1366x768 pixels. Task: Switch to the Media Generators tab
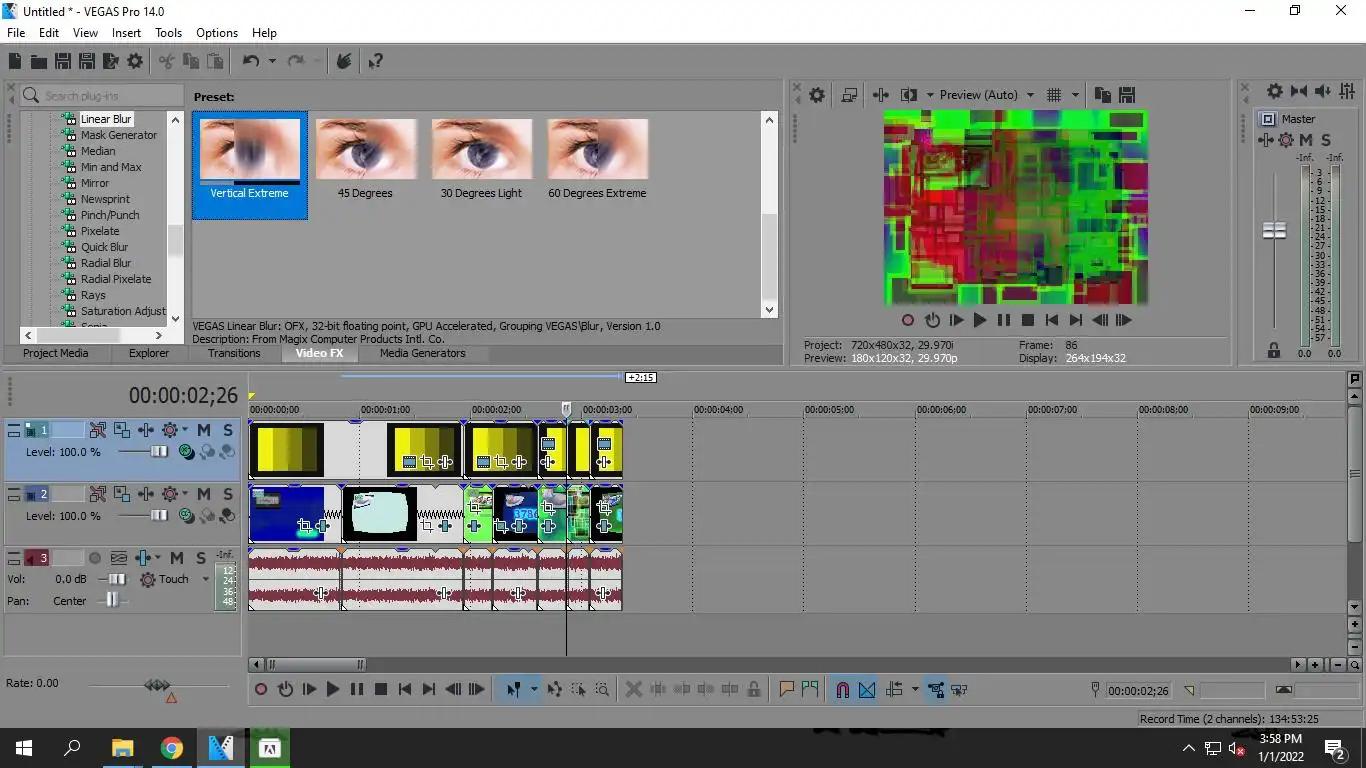423,353
